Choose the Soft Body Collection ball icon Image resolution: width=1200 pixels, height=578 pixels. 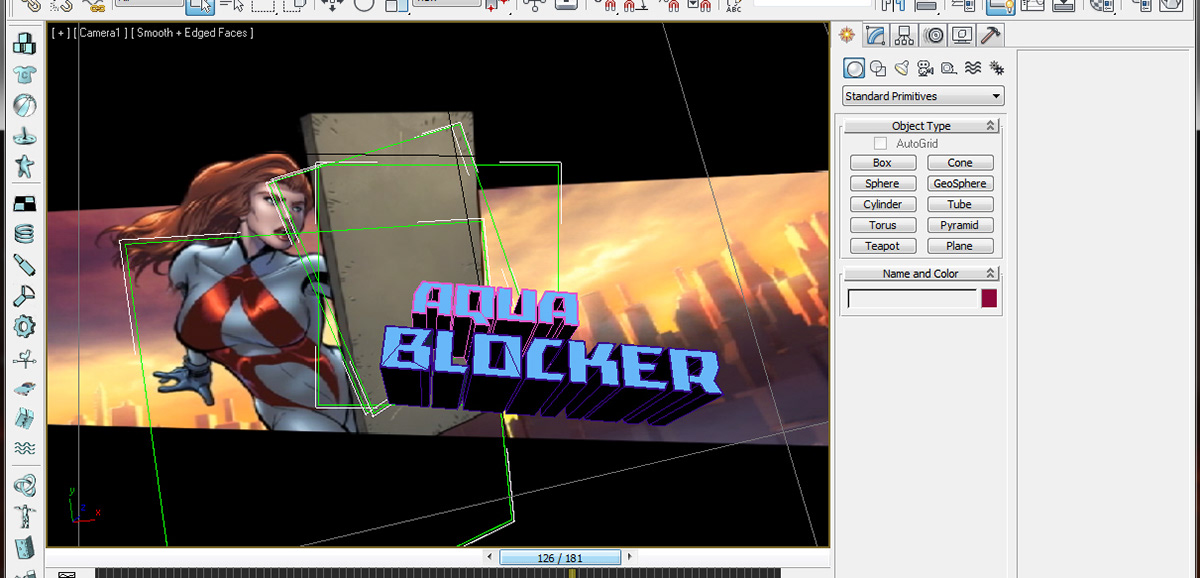tap(24, 105)
